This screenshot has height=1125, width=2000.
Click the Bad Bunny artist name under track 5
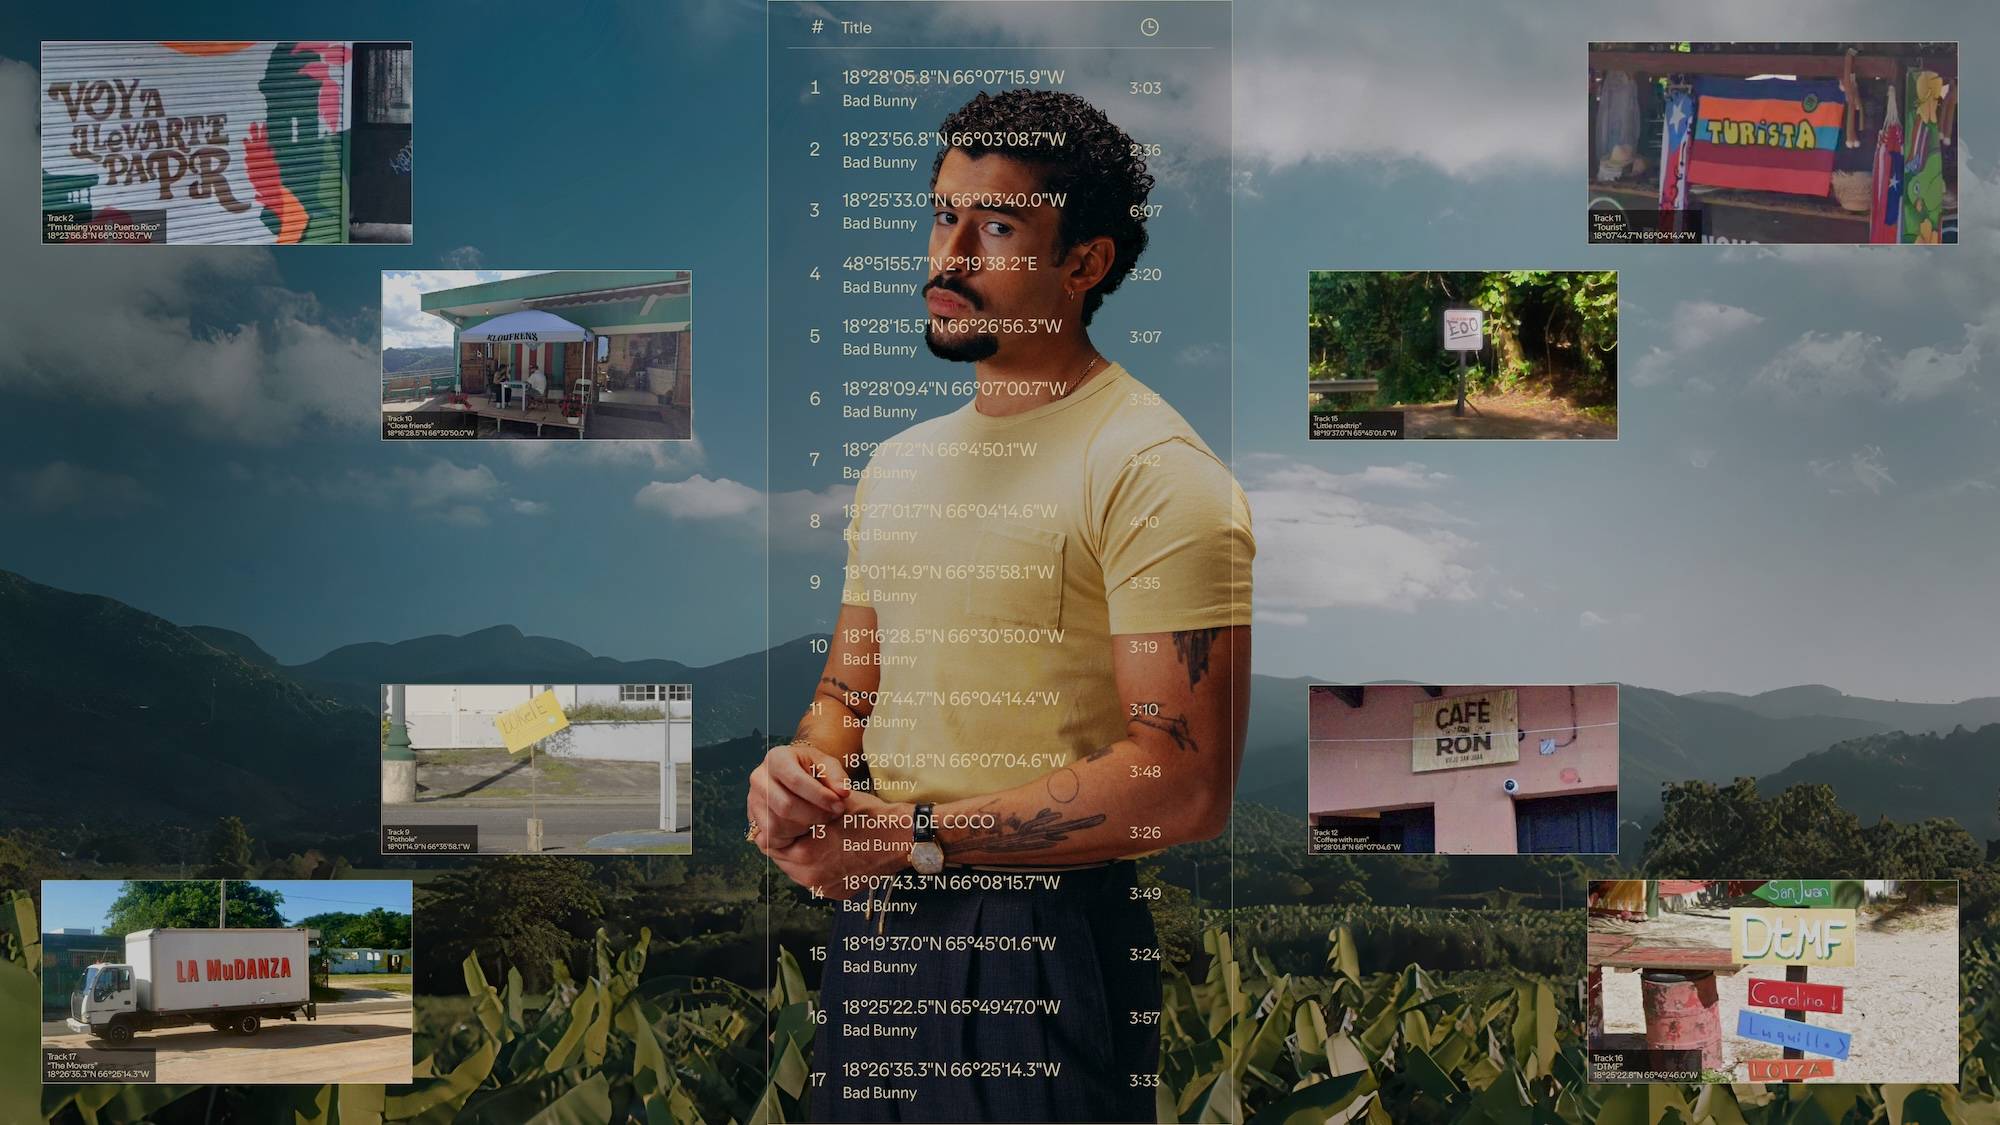click(879, 349)
